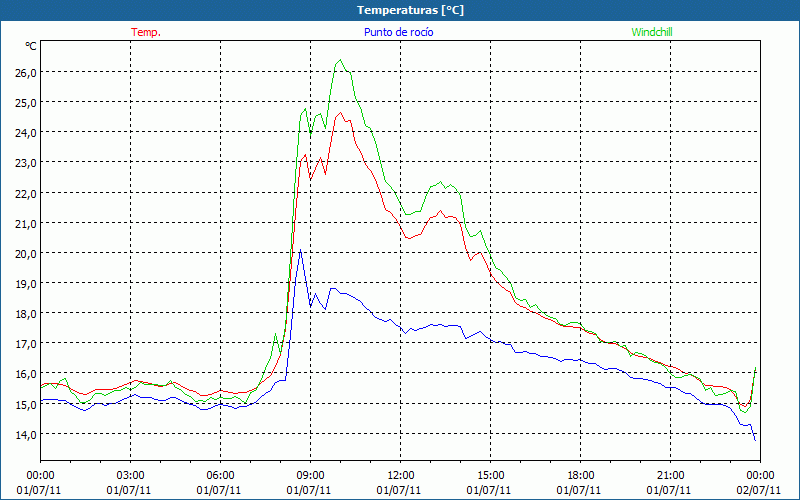This screenshot has height=500, width=800.
Task: Click the 03:00 time axis label
Action: coord(131,475)
